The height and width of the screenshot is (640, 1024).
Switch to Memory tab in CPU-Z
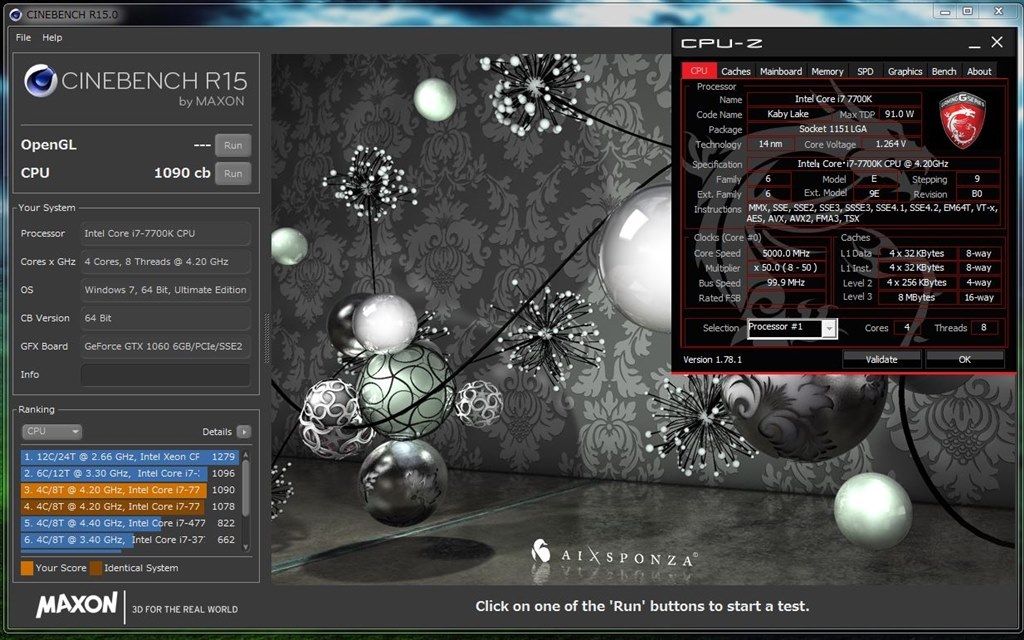tap(827, 71)
